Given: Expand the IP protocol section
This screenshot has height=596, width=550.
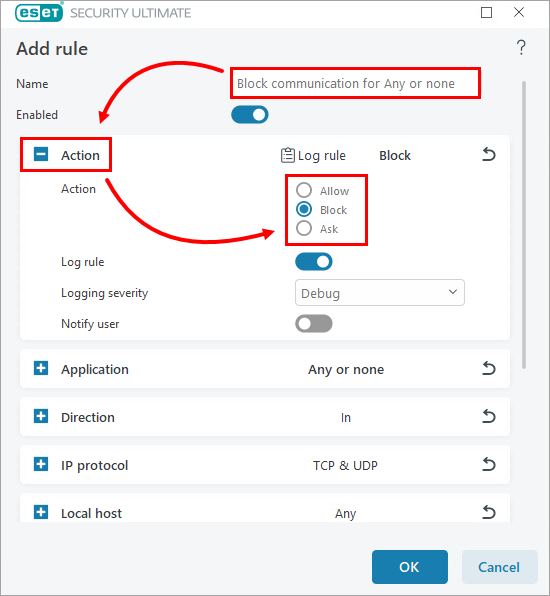Looking at the screenshot, I should [41, 464].
